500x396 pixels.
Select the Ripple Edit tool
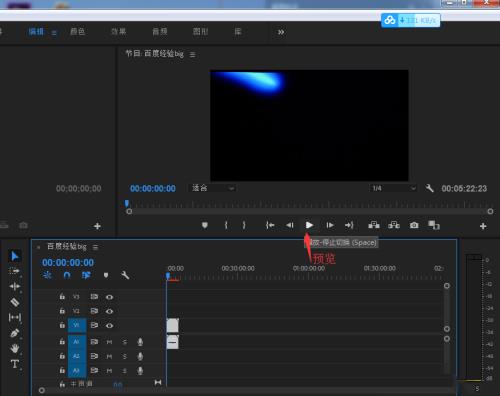pos(15,286)
